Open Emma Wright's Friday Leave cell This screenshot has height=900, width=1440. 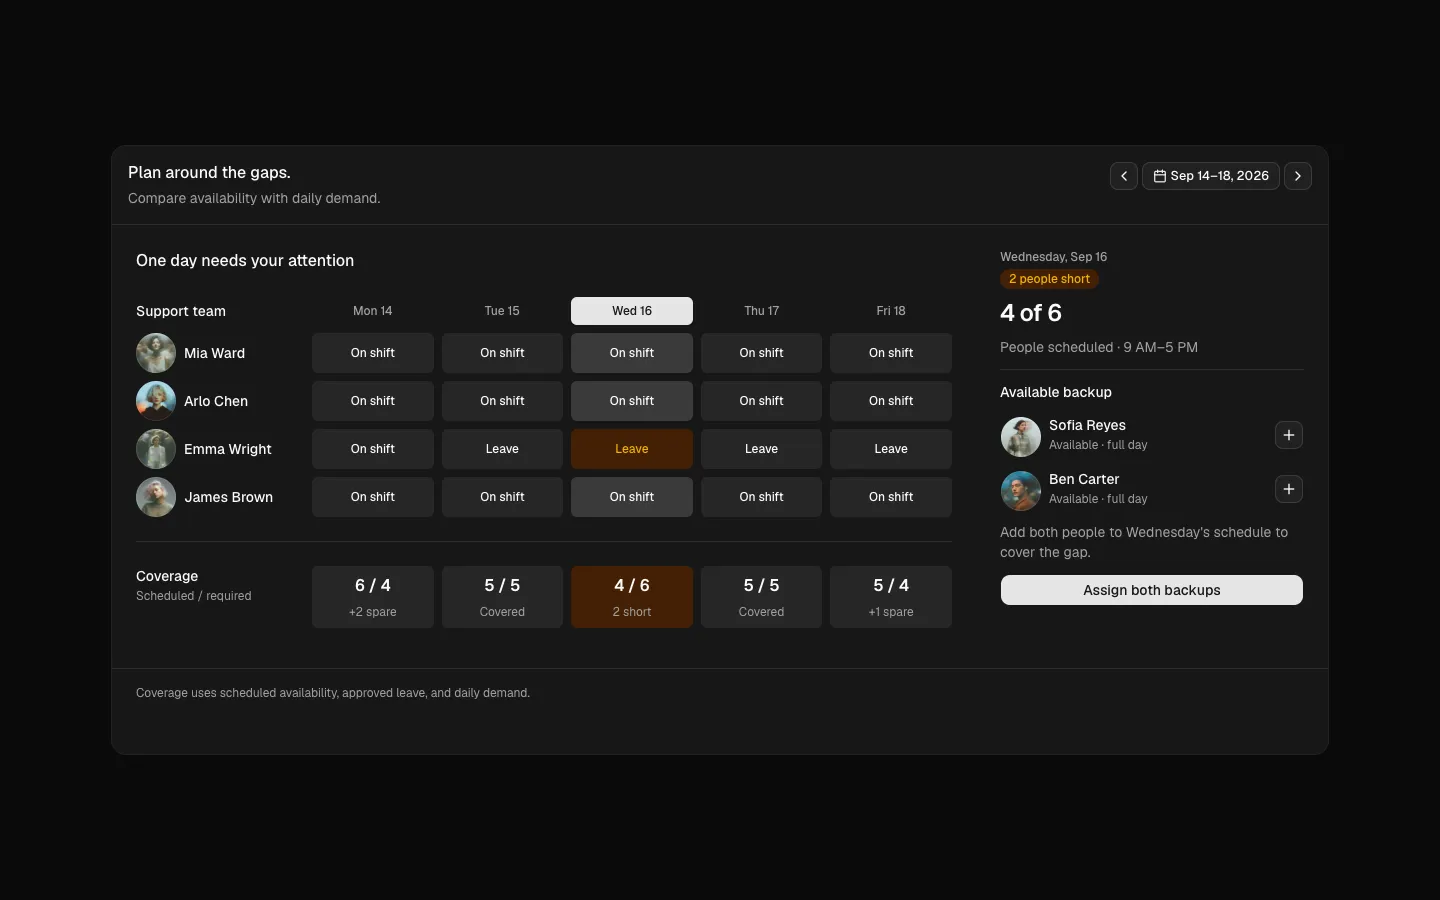click(x=891, y=449)
